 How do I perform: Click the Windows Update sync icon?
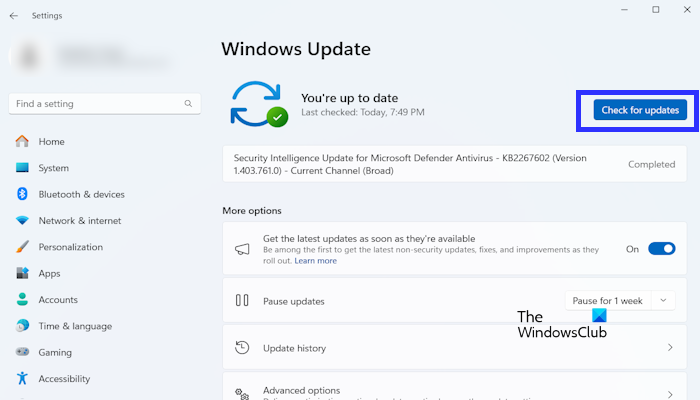tap(259, 104)
